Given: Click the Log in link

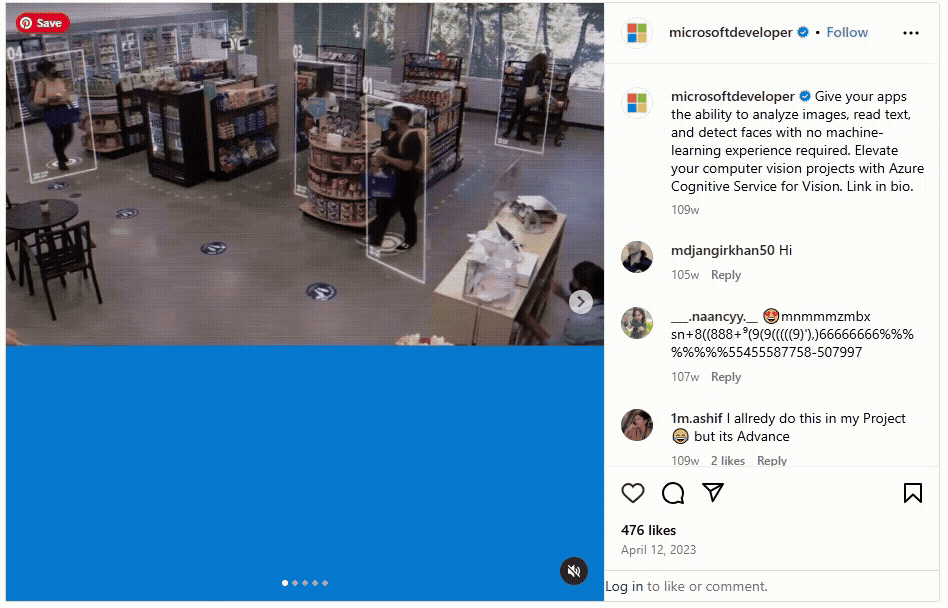Looking at the screenshot, I should (624, 586).
